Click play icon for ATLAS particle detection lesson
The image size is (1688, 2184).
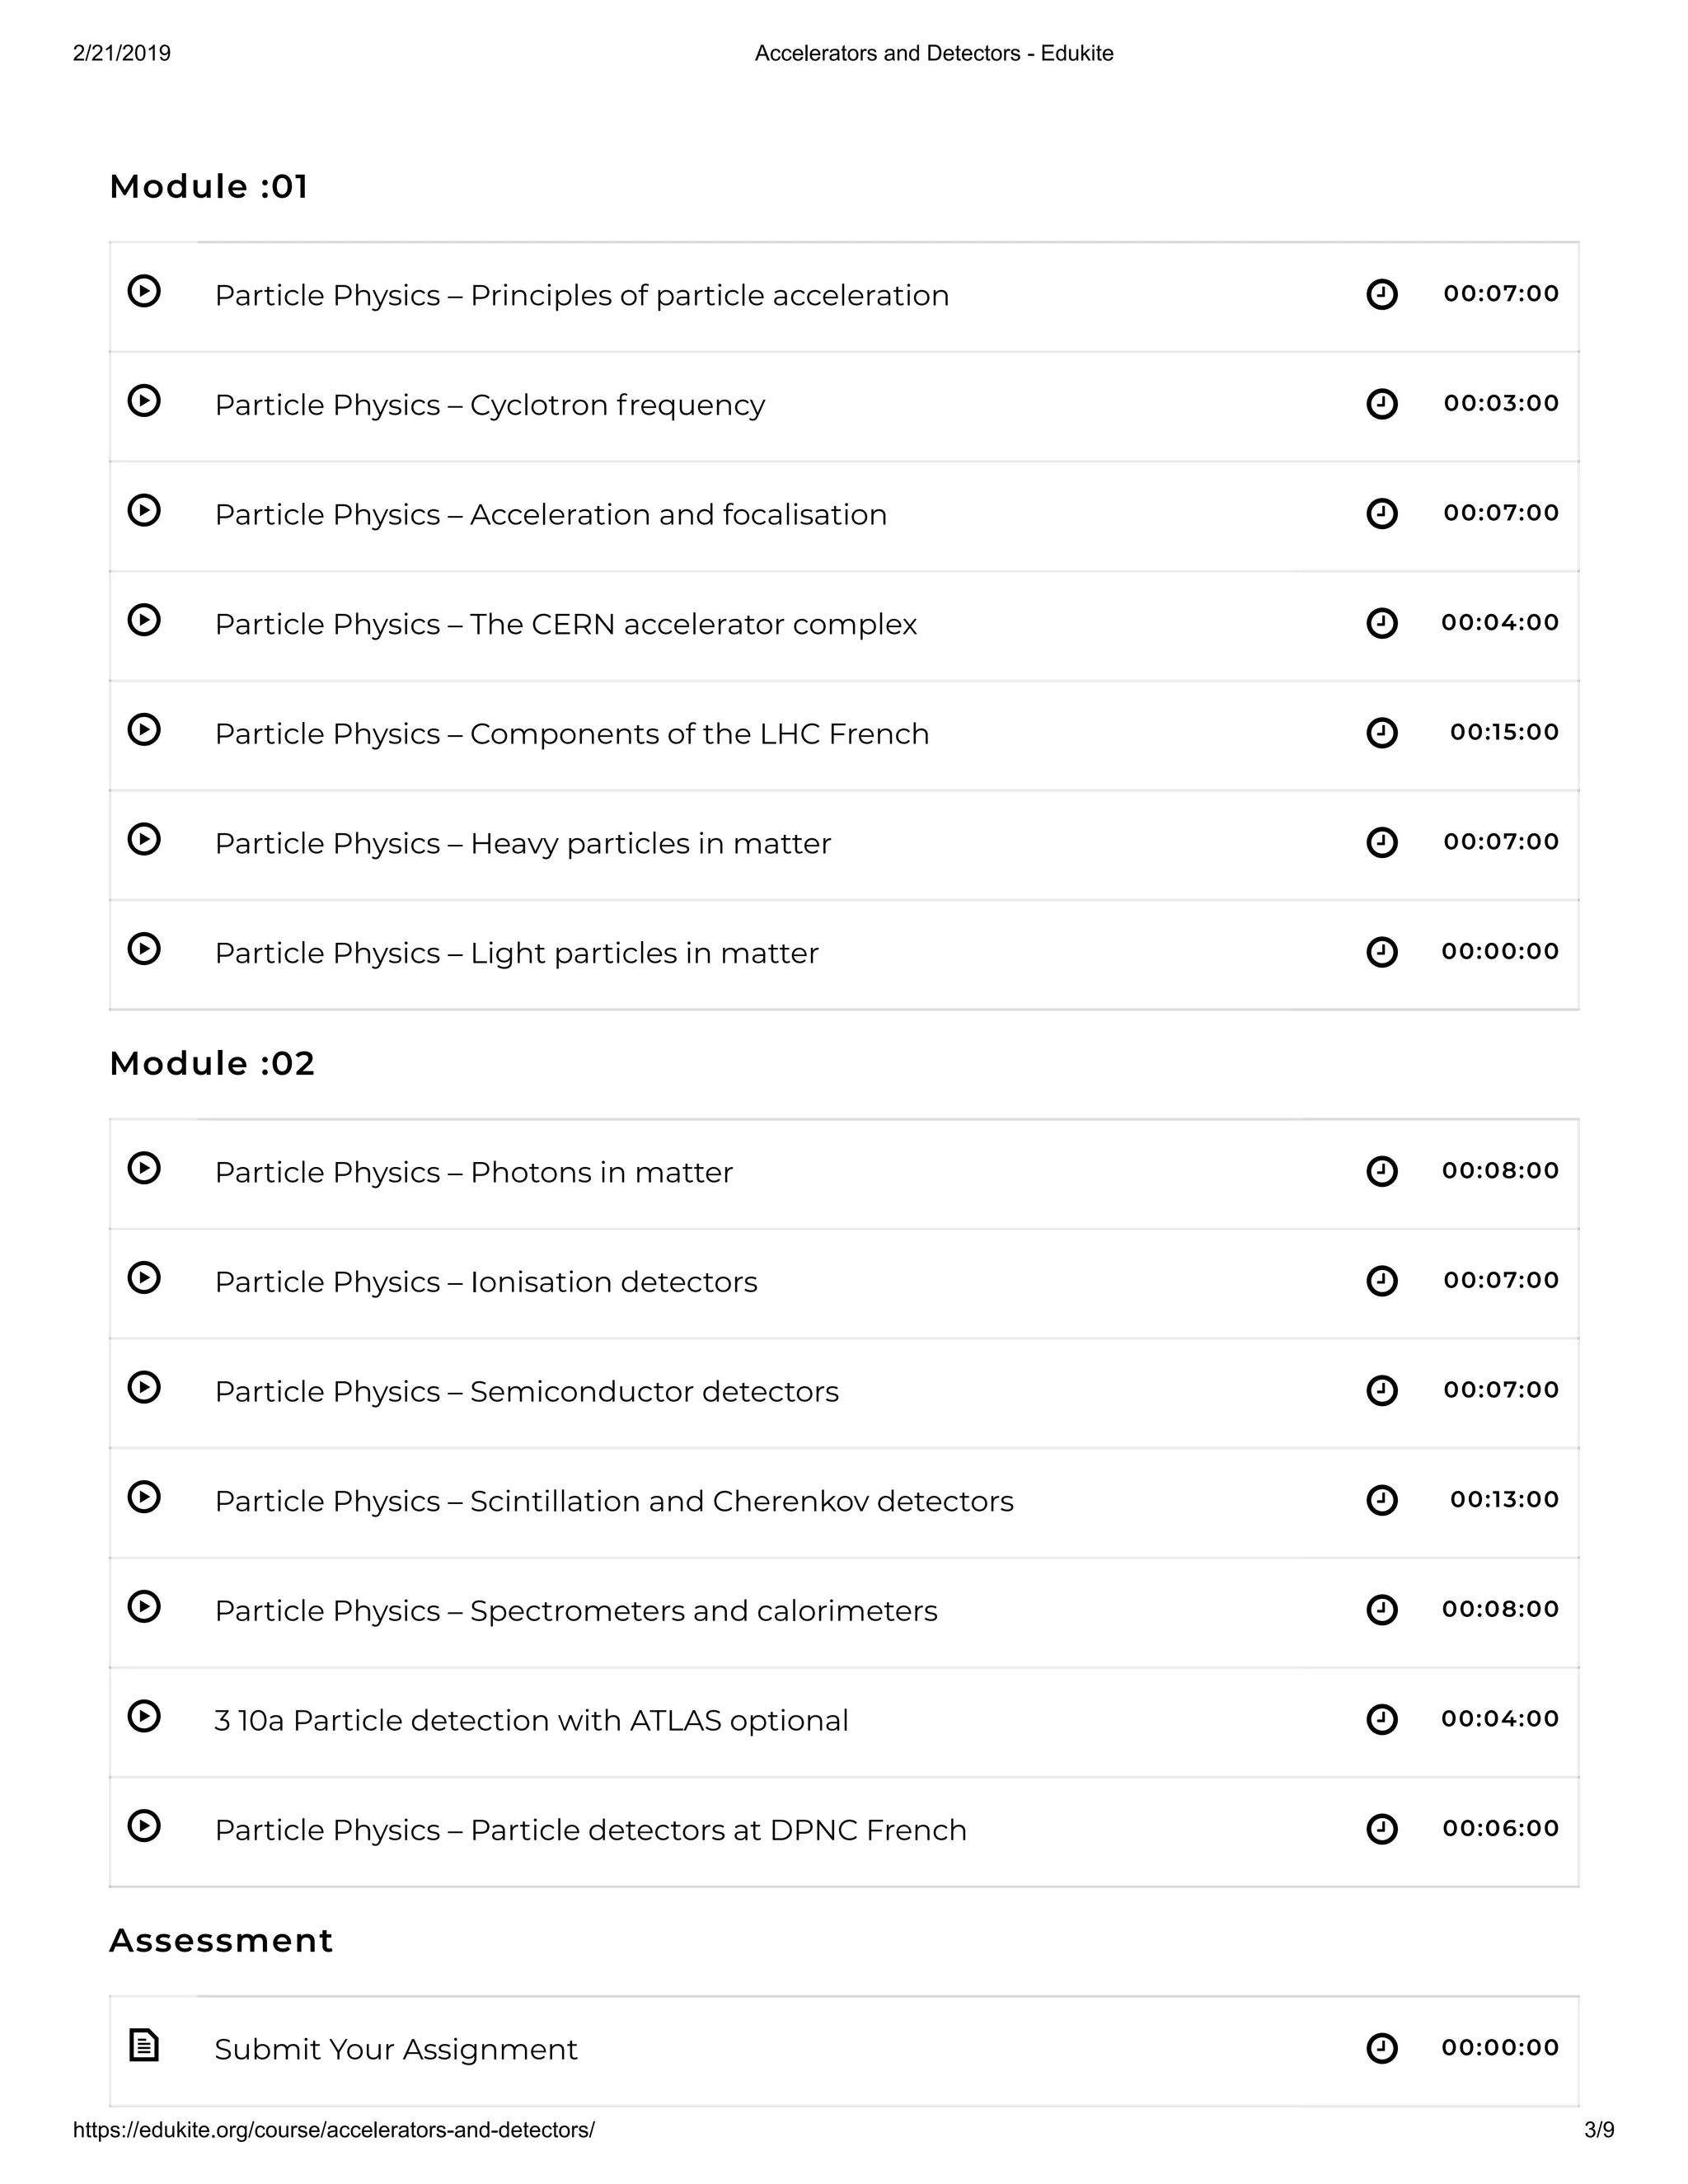coord(144,1716)
